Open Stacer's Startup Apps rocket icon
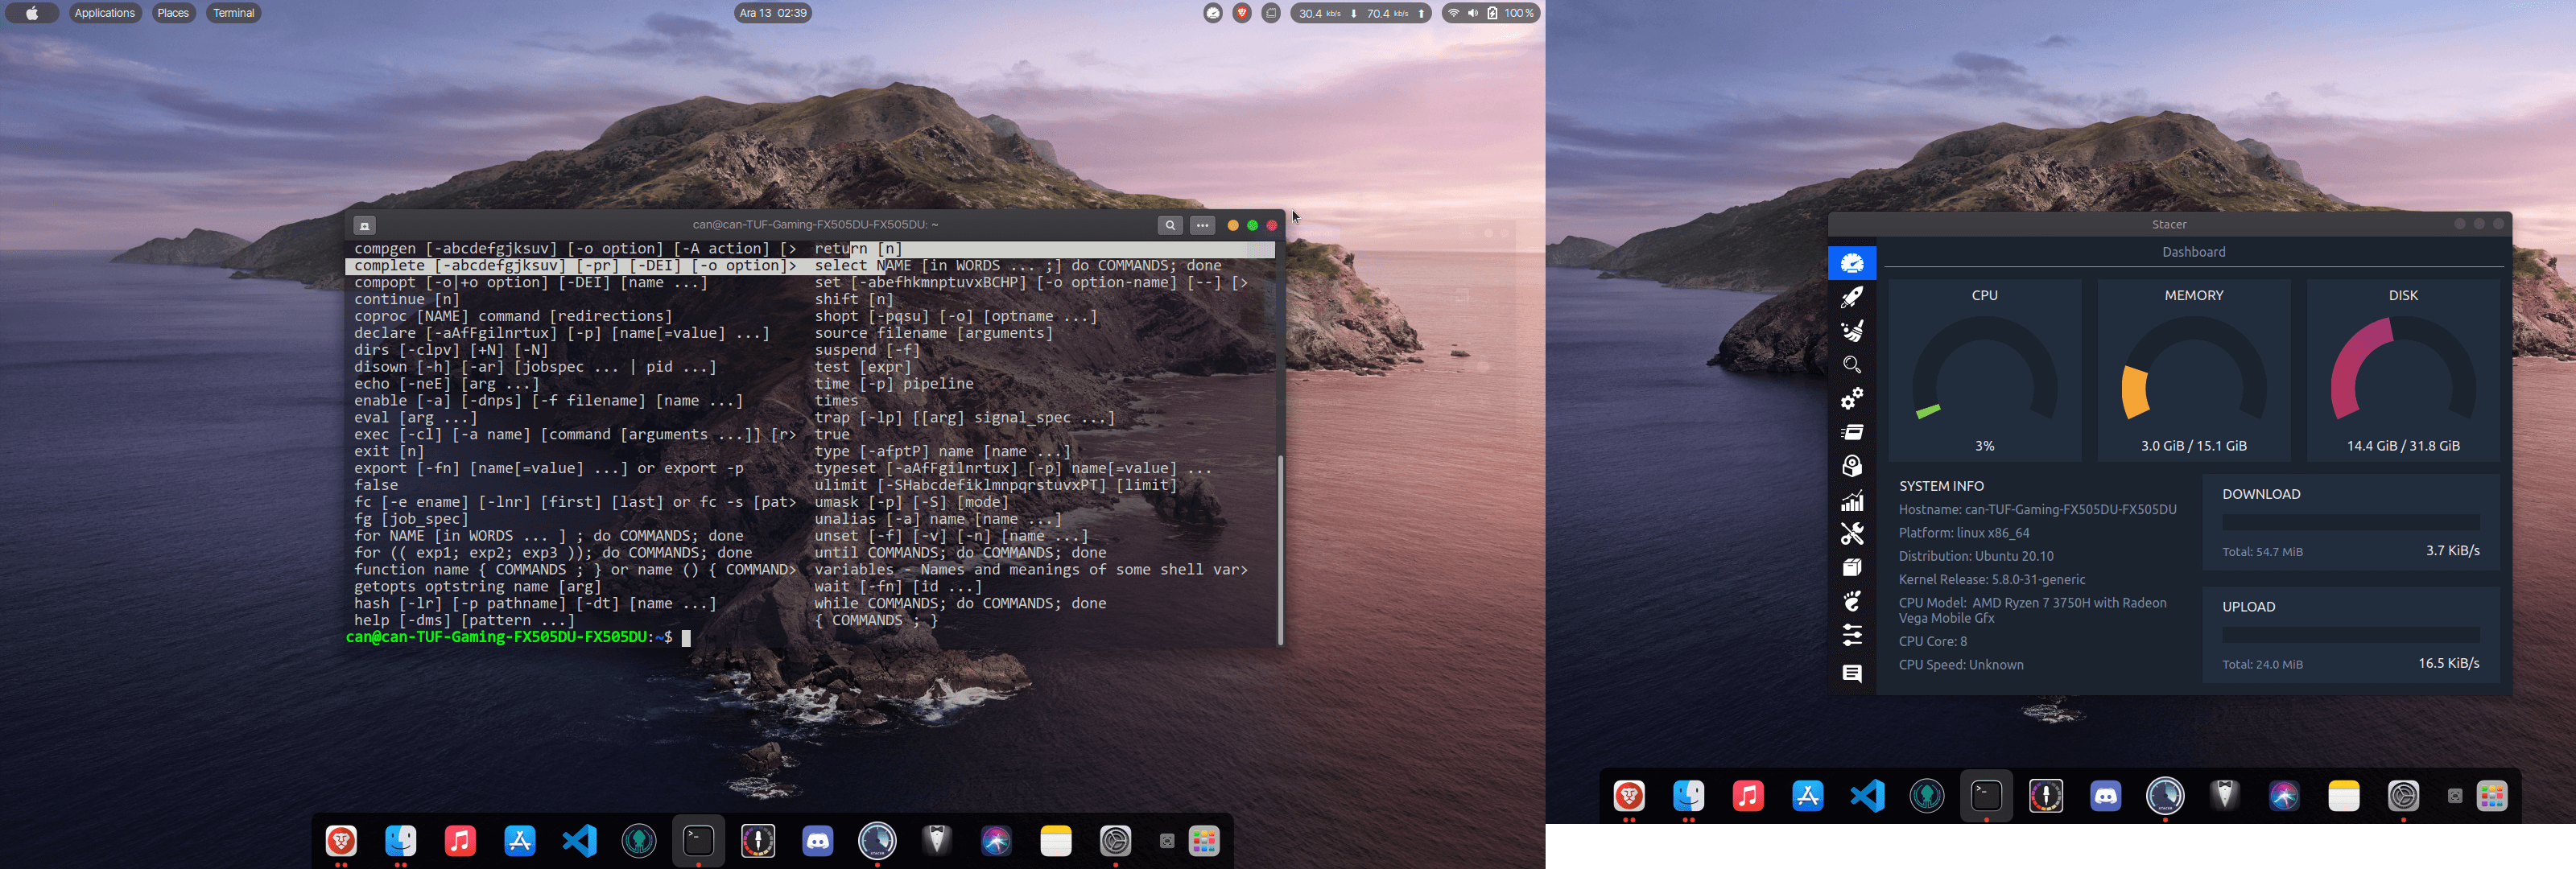The width and height of the screenshot is (2576, 869). pyautogui.click(x=1851, y=297)
